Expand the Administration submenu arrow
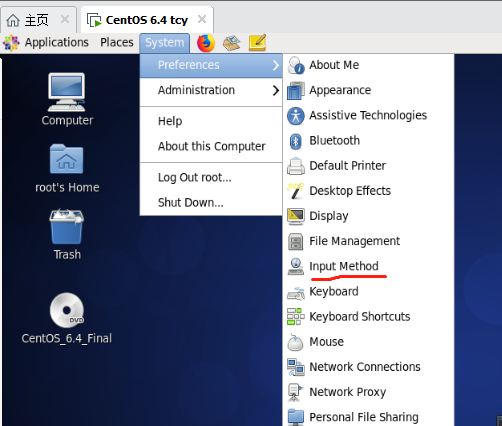 tap(275, 90)
